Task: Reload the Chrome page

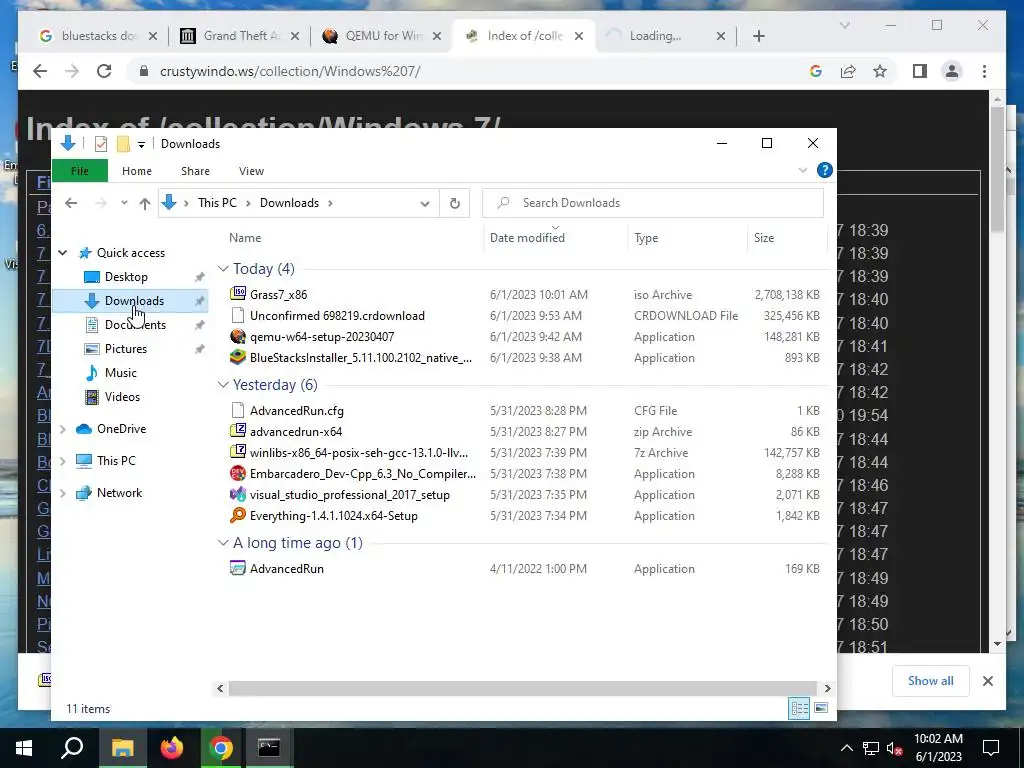Action: (104, 71)
